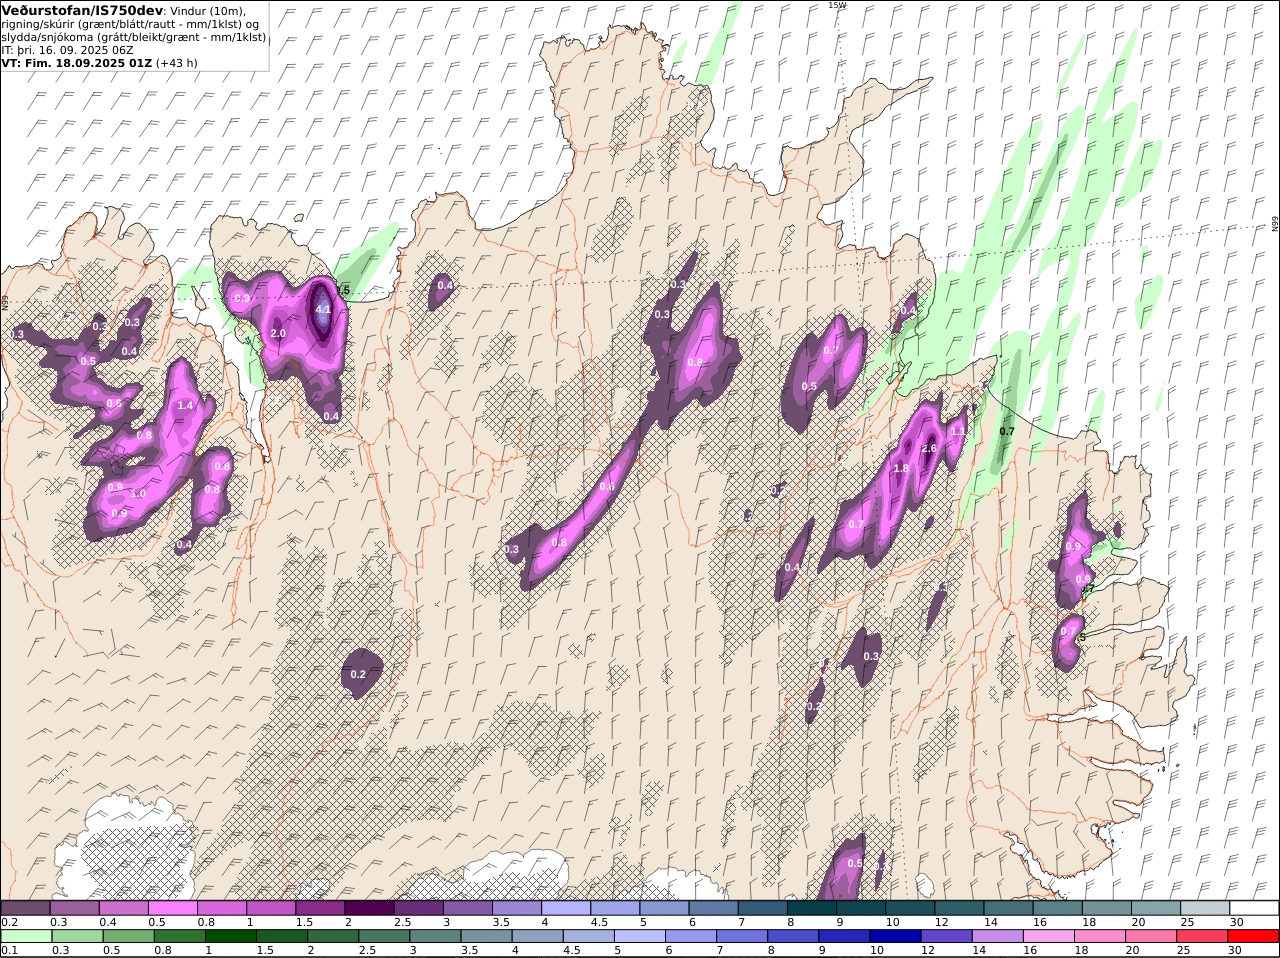The image size is (1280, 958).
Task: Click the 1.1 precipitation value label
Action: pos(958,431)
